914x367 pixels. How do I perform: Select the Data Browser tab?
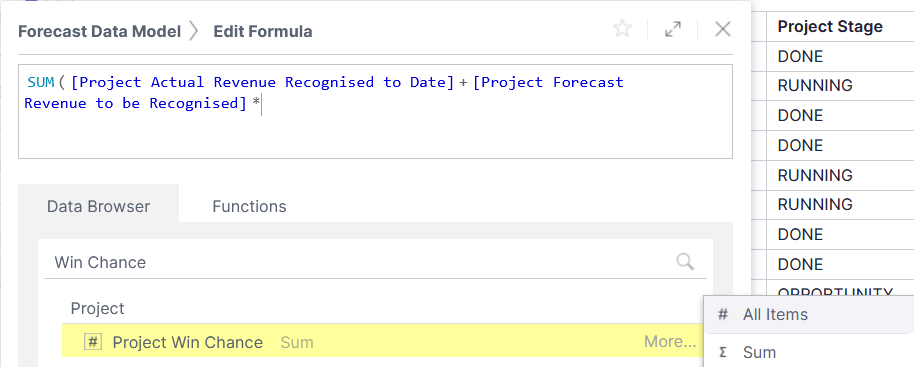(x=99, y=206)
